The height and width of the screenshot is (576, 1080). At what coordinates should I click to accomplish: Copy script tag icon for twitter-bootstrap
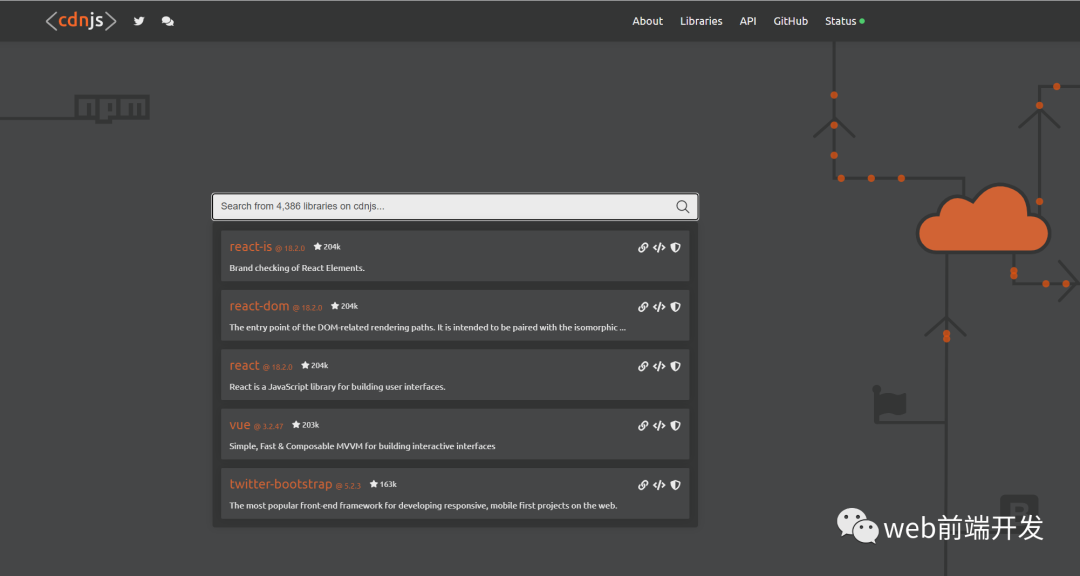tap(659, 484)
